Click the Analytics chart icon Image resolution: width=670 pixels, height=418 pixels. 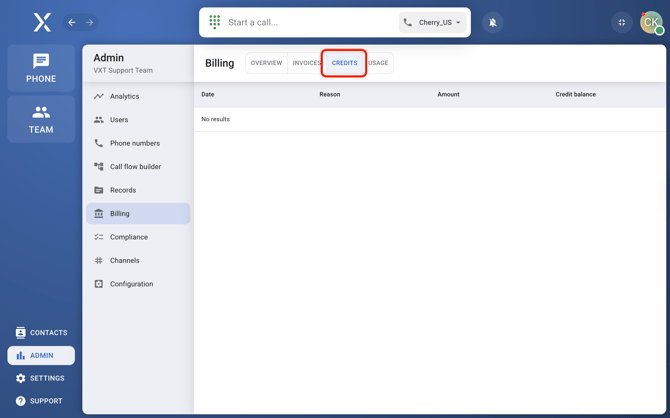[x=99, y=96]
